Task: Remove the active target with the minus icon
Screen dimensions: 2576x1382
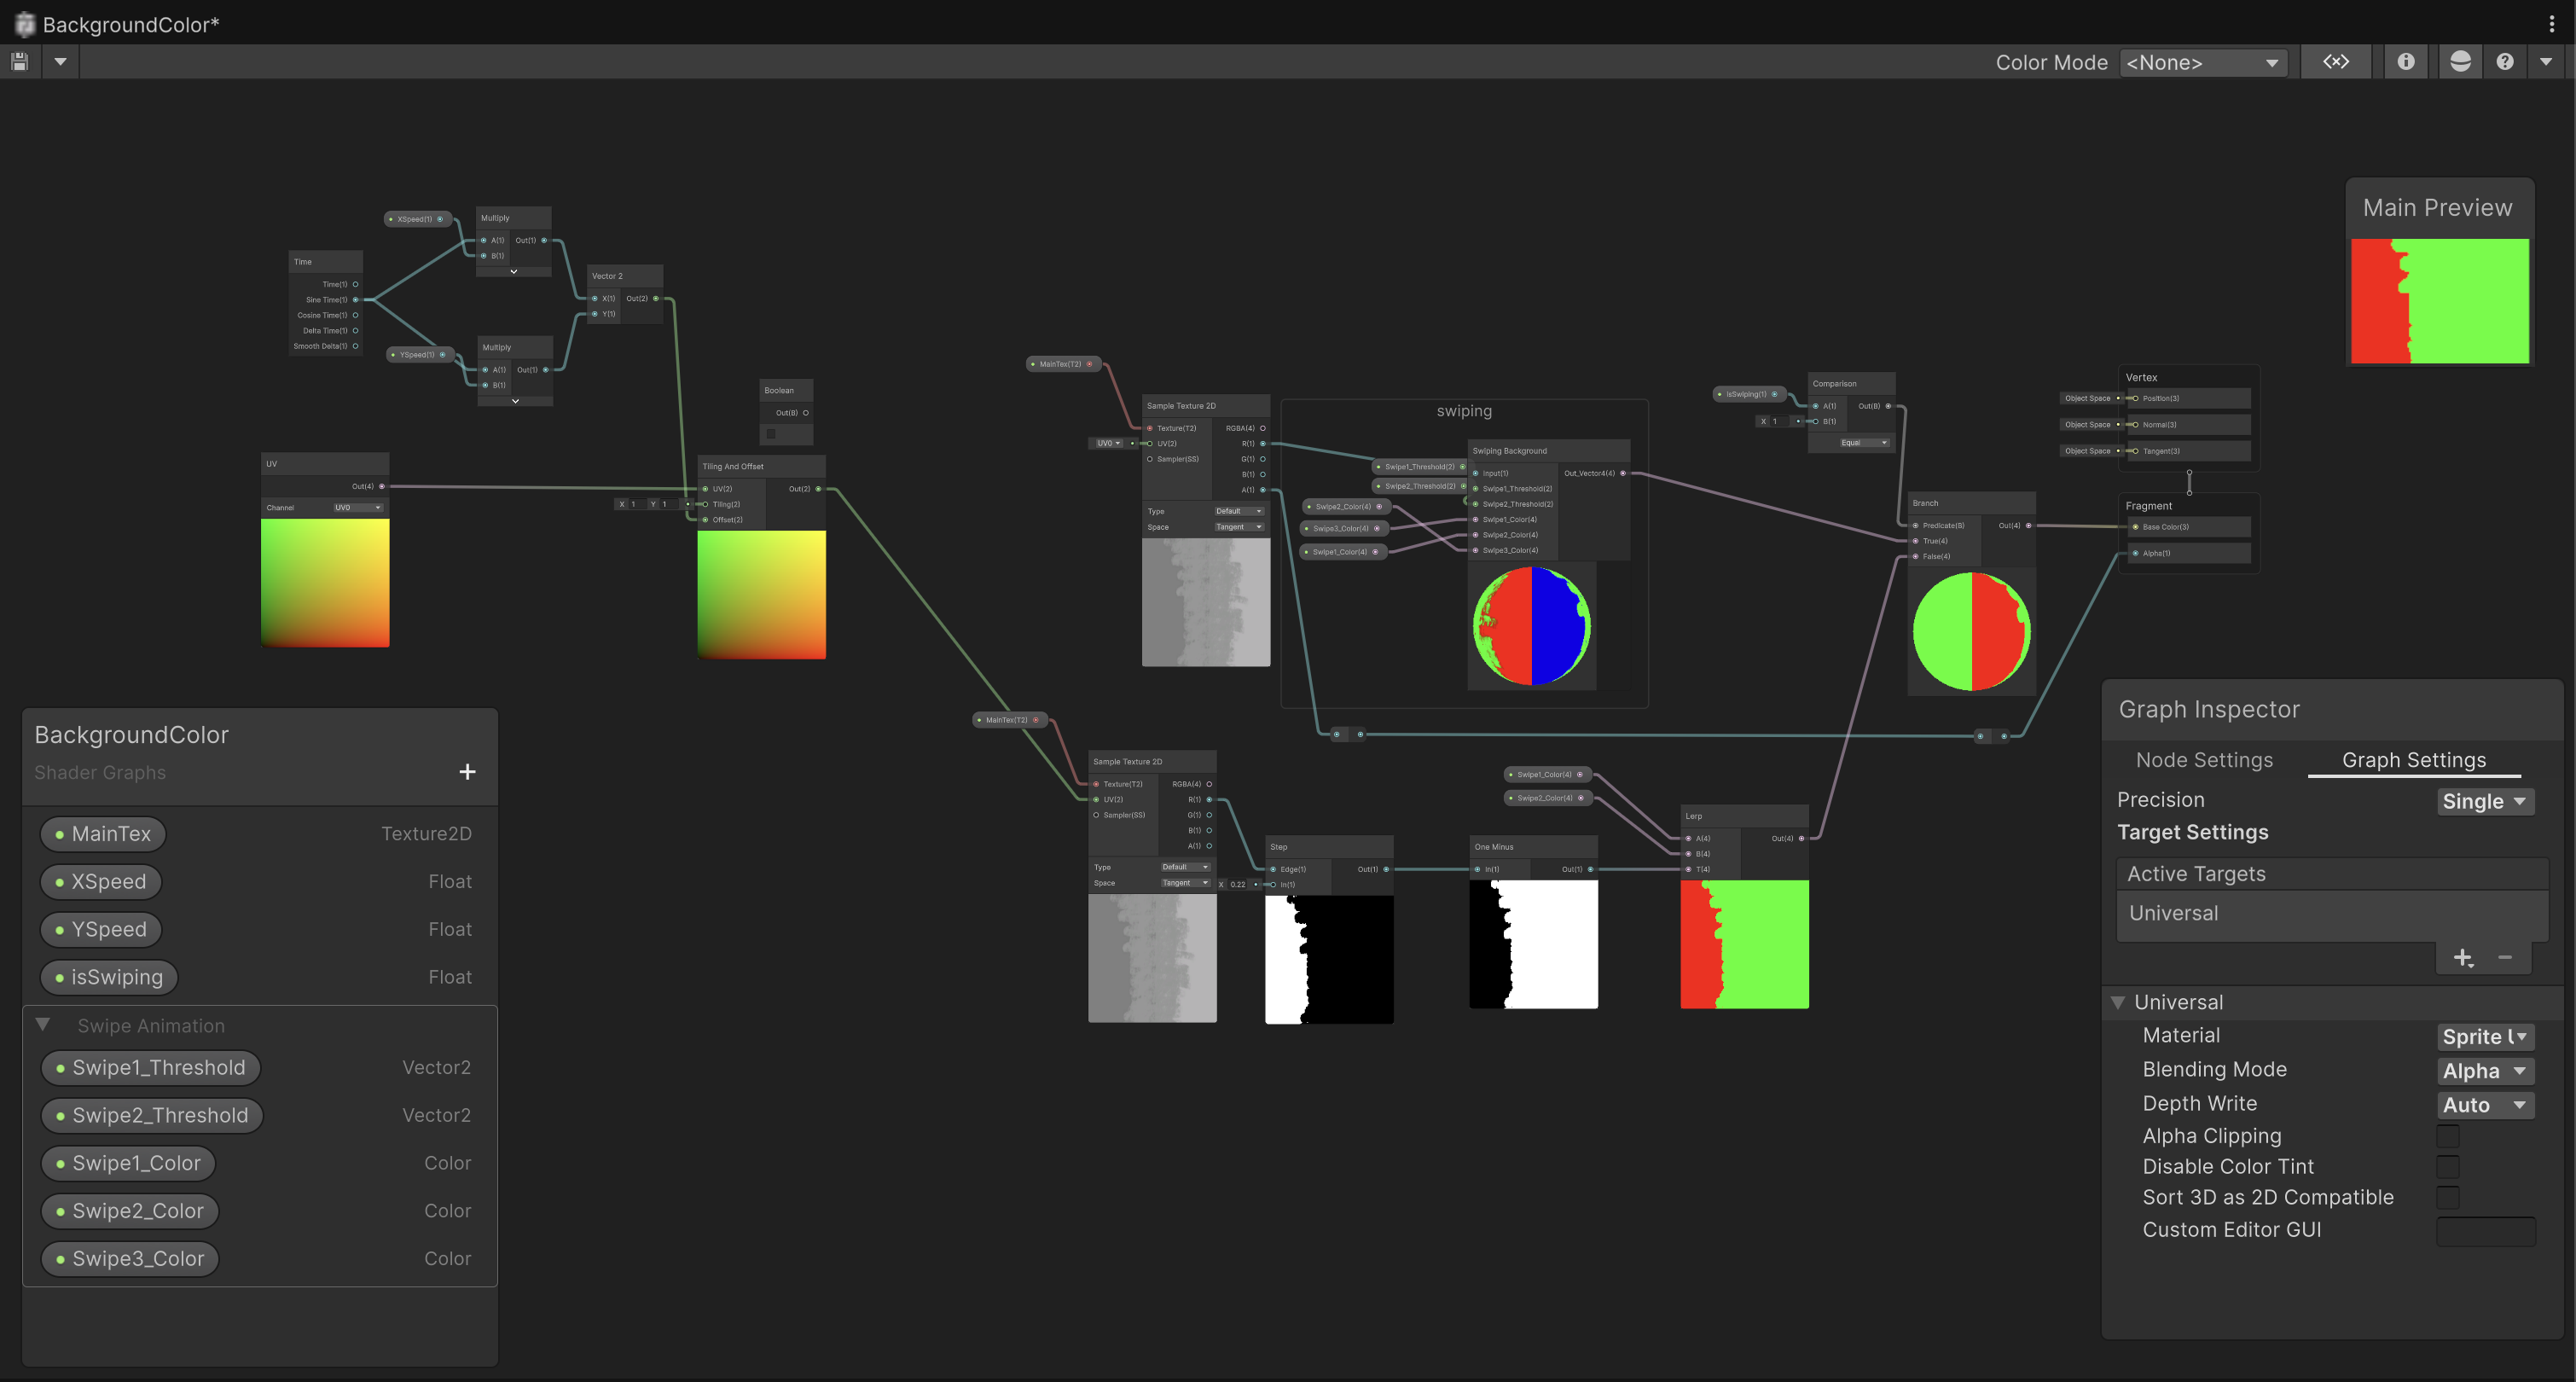Action: (x=2505, y=957)
